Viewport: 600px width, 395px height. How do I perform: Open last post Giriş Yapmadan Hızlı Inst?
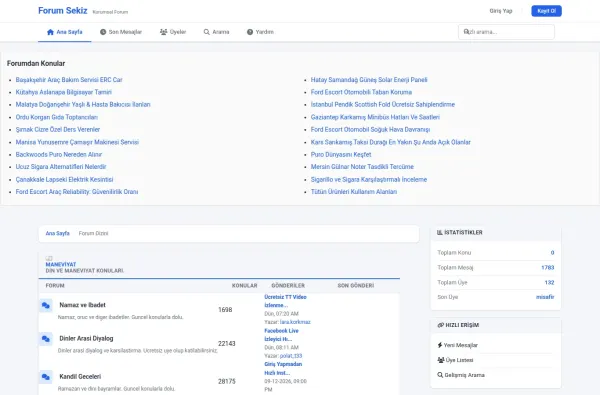[x=283, y=368]
